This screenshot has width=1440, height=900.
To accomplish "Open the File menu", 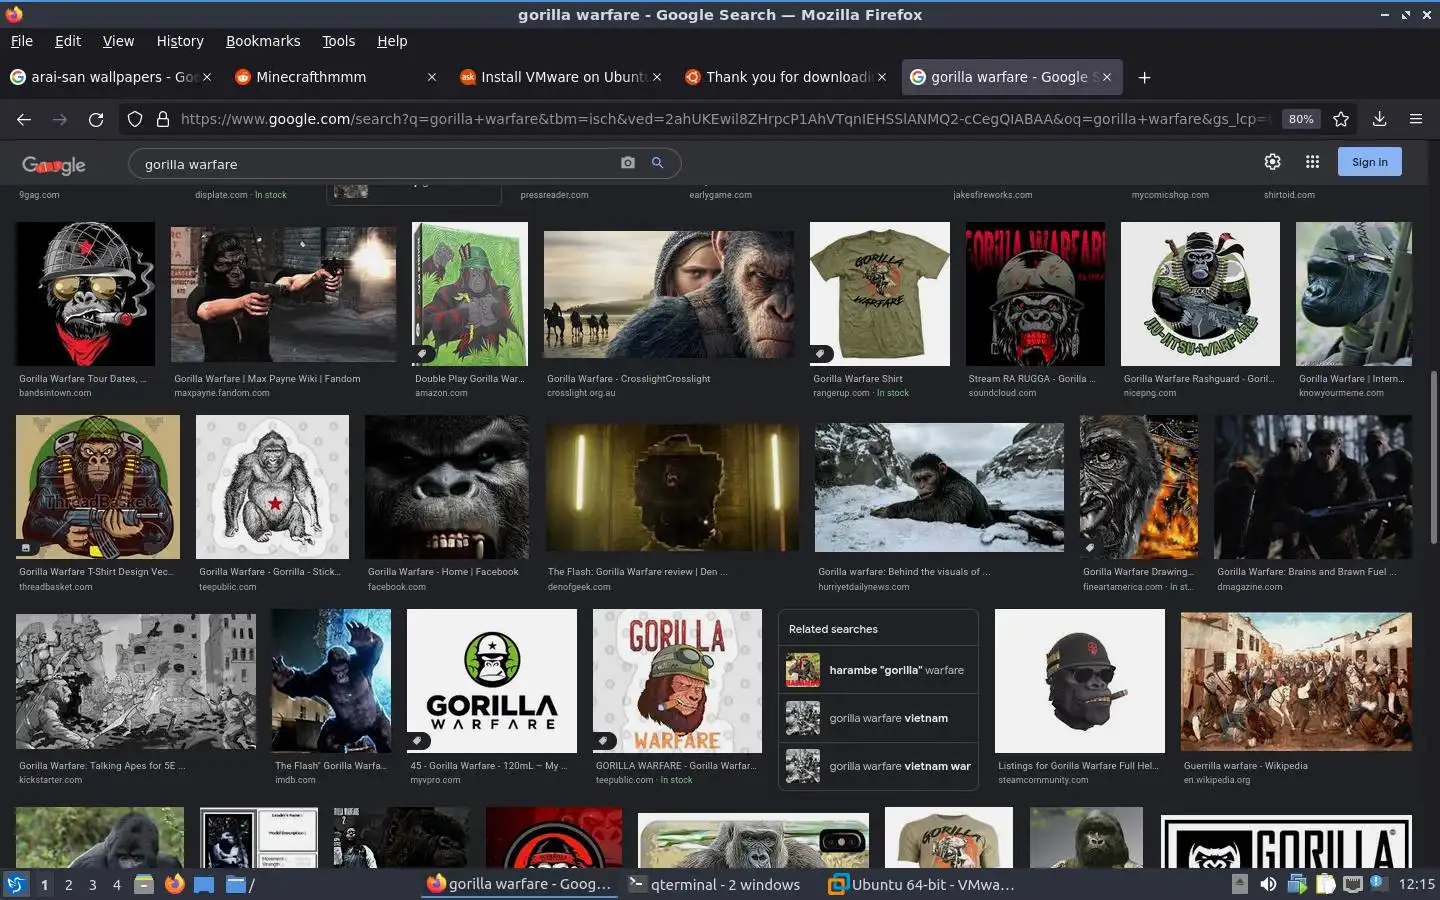I will click(x=22, y=41).
